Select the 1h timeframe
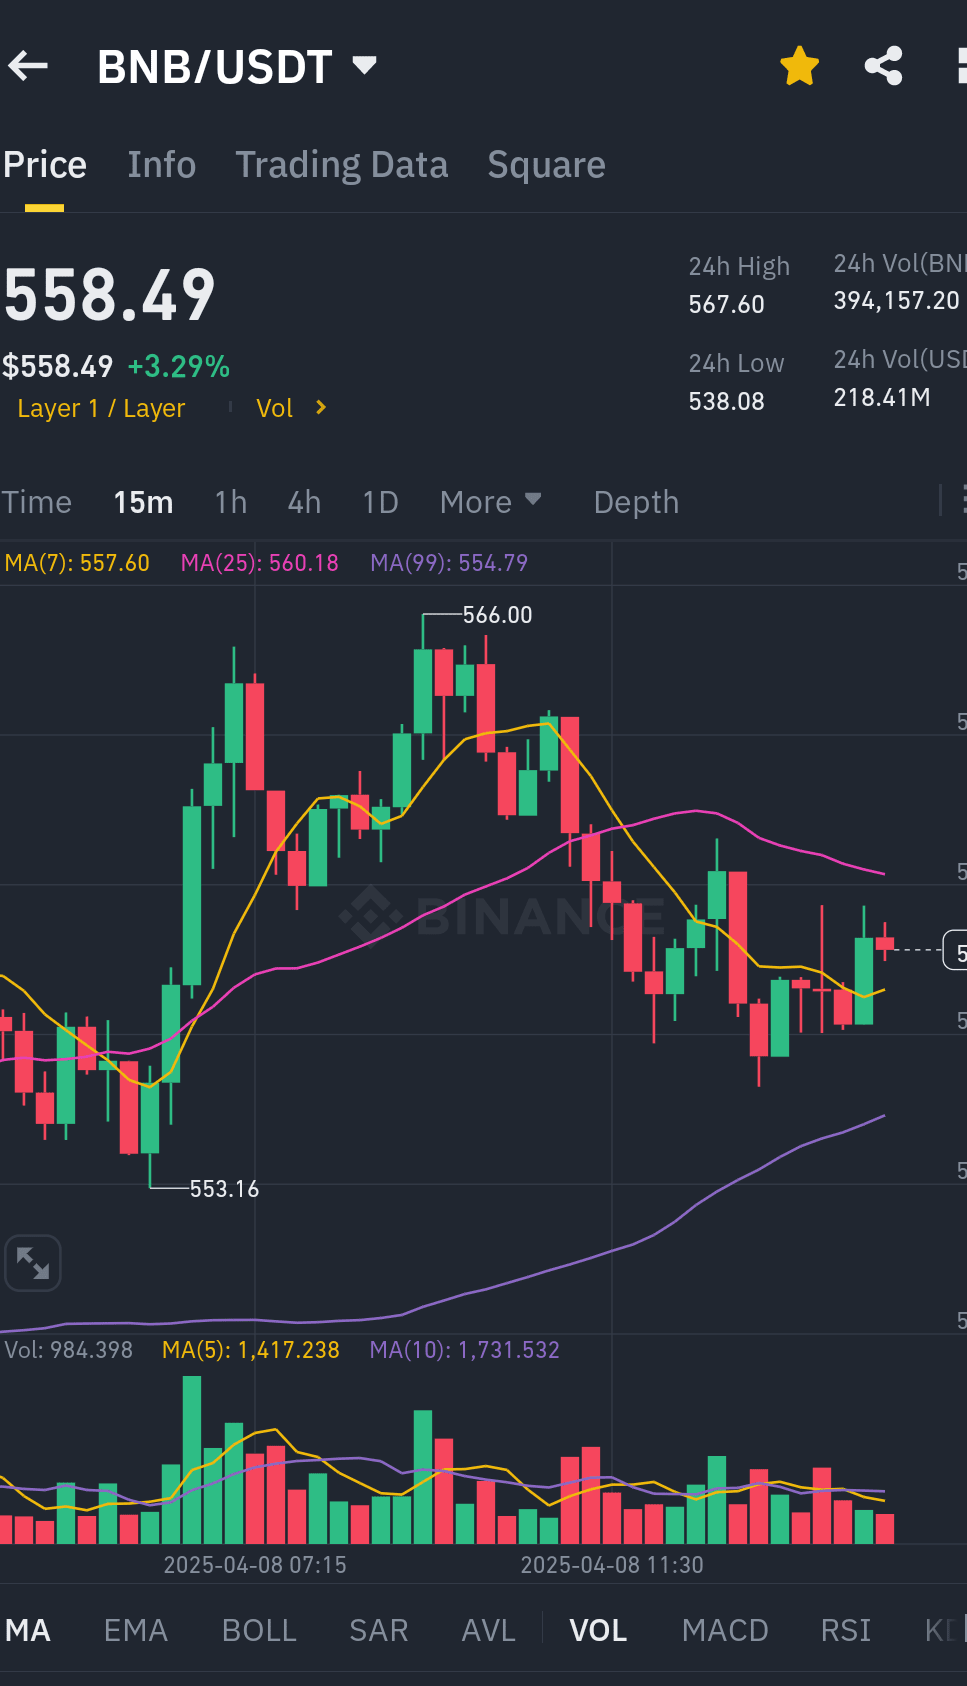967x1686 pixels. tap(230, 502)
